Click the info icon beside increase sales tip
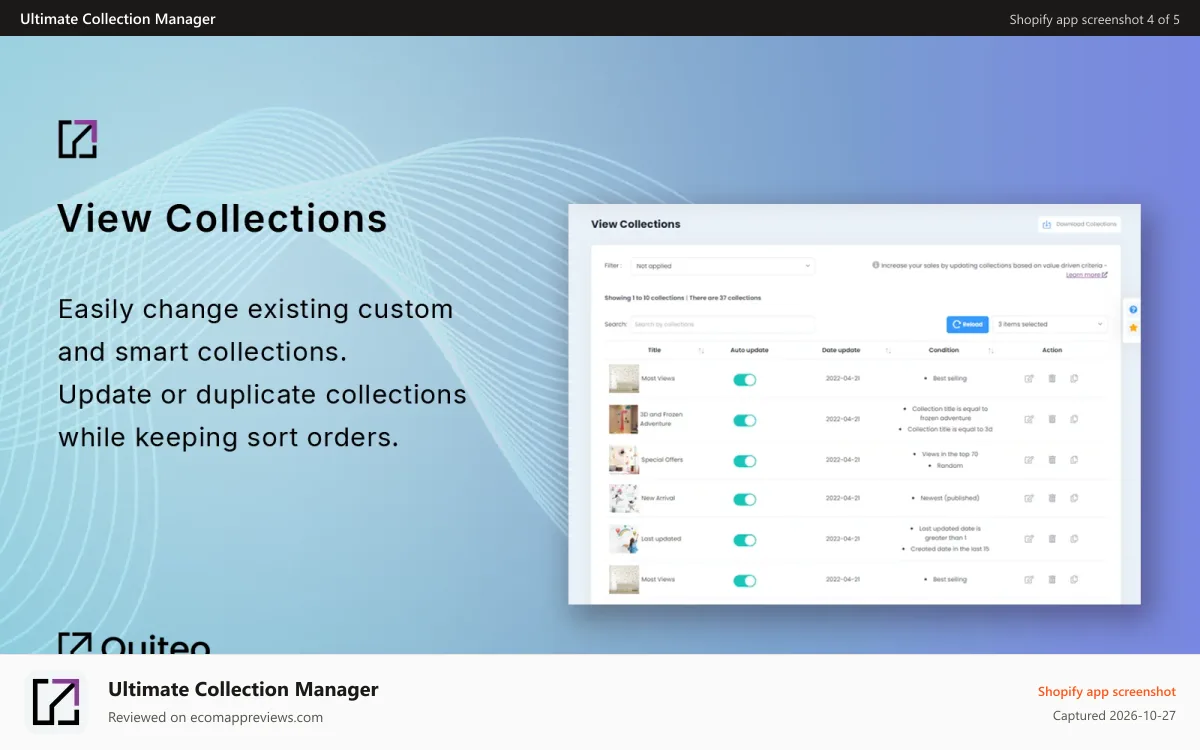1200x750 pixels. click(876, 265)
